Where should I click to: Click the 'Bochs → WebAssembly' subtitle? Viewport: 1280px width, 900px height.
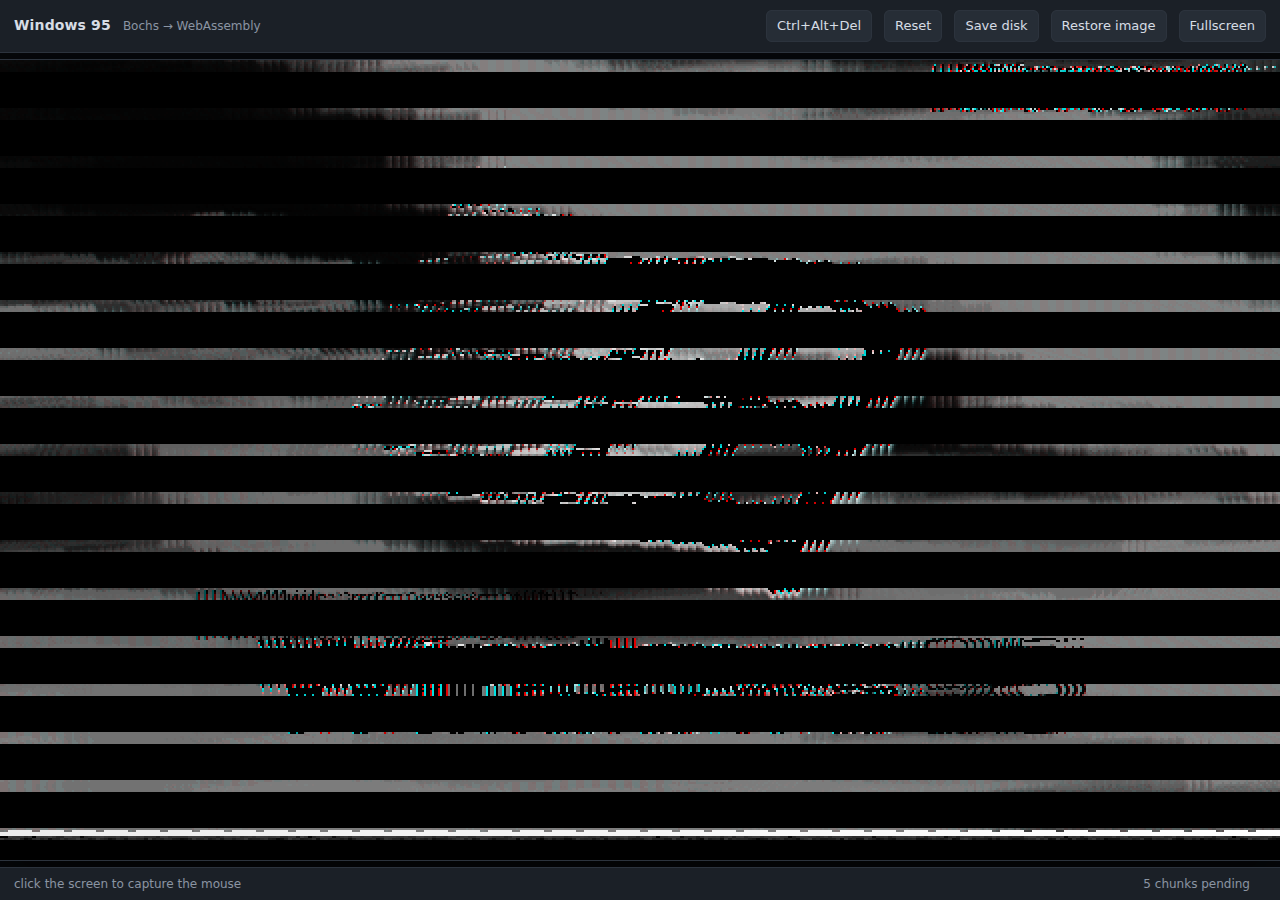click(192, 26)
